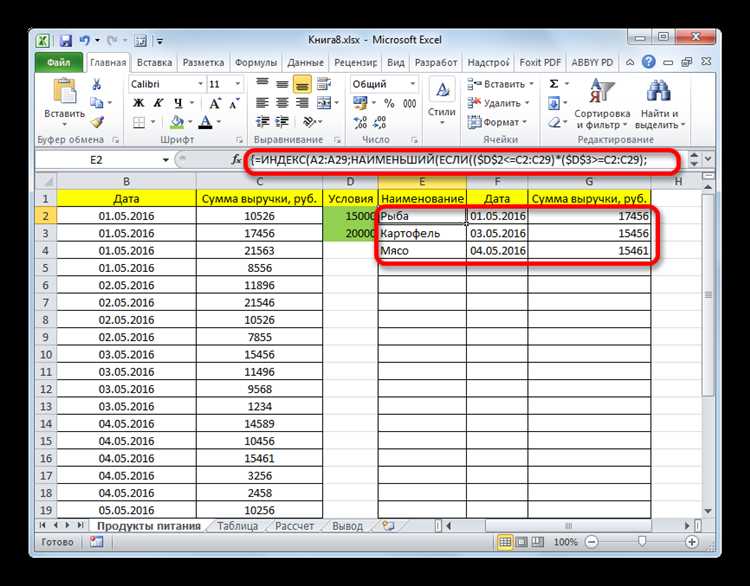750x586 pixels.
Task: Switch to the Вставка ribbon tab
Action: (154, 63)
